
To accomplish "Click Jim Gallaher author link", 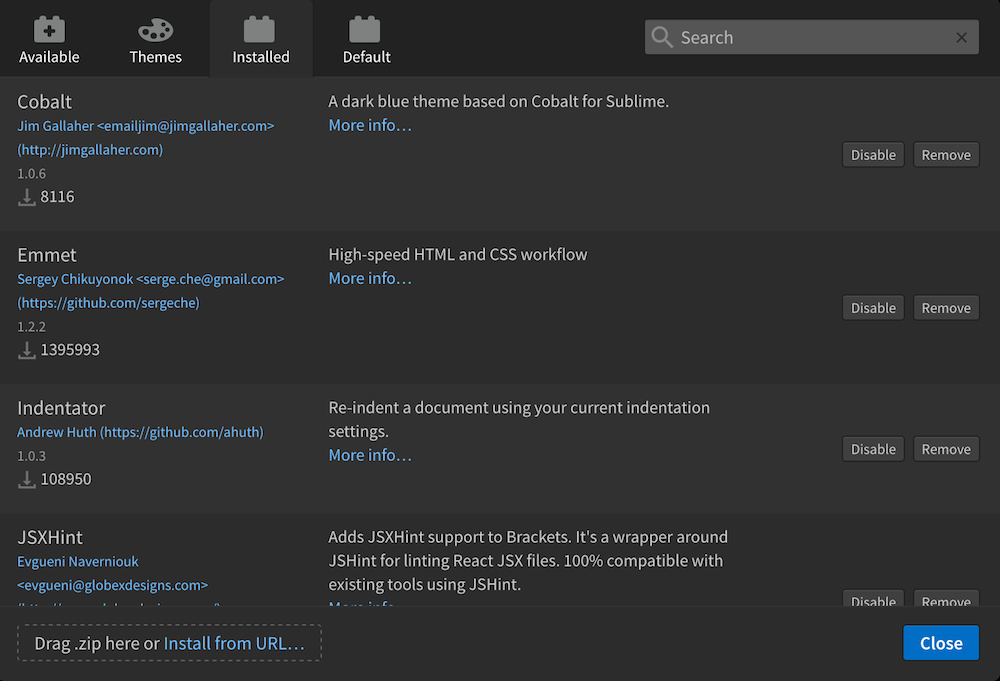I will pos(145,126).
